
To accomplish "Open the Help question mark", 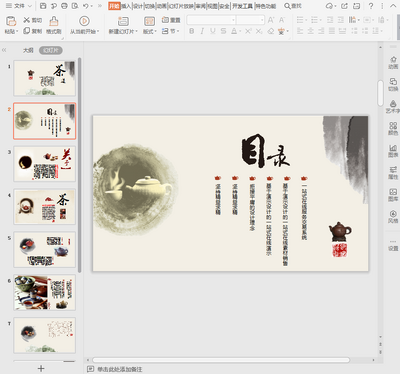I will pyautogui.click(x=371, y=6).
